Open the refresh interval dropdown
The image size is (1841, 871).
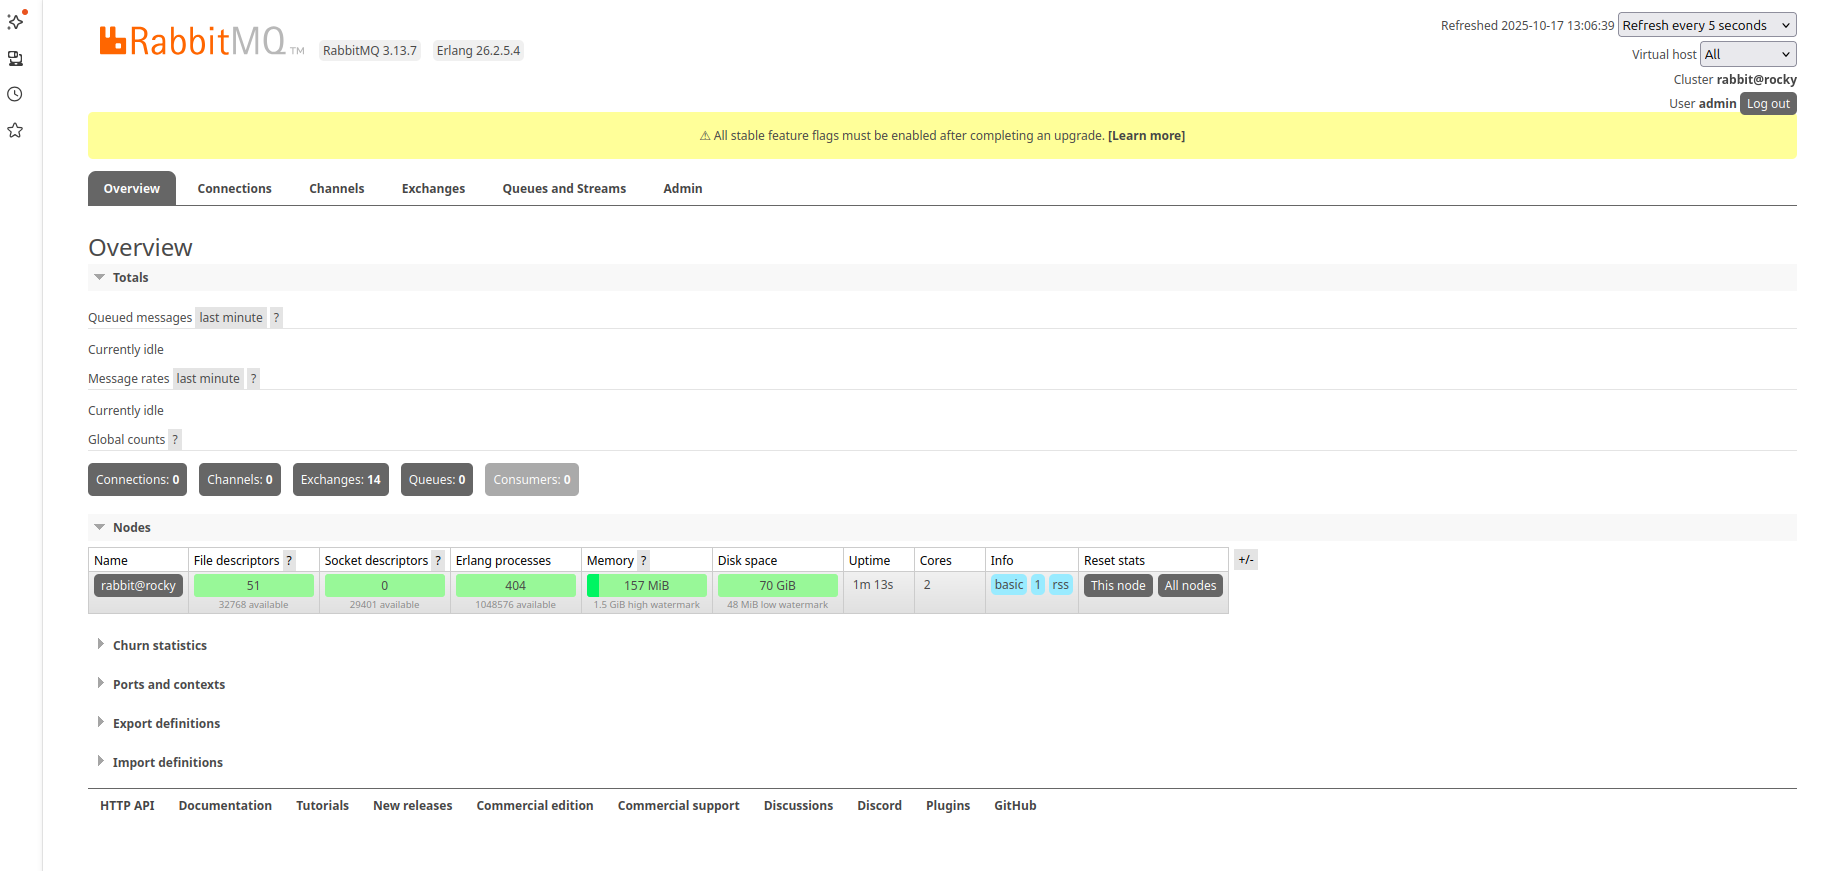click(1706, 25)
